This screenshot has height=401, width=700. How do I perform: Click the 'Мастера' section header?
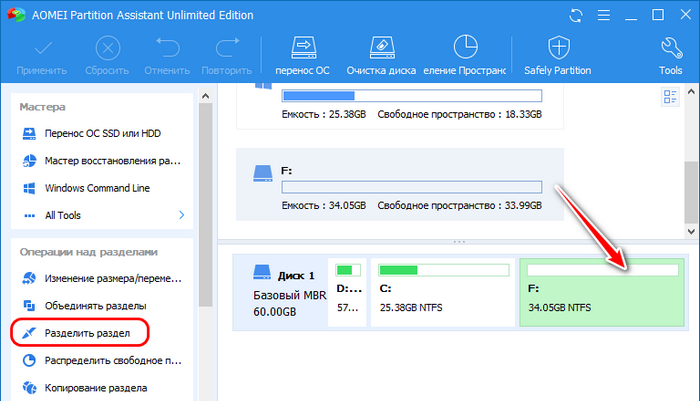(42, 107)
